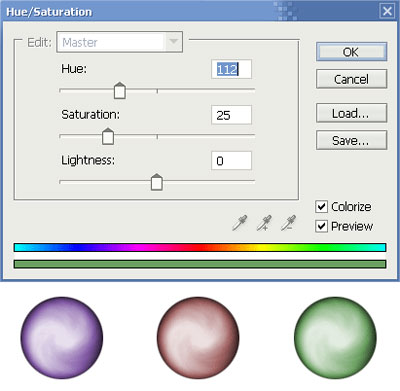Click the OK button
This screenshot has height=391, width=400.
tap(351, 52)
